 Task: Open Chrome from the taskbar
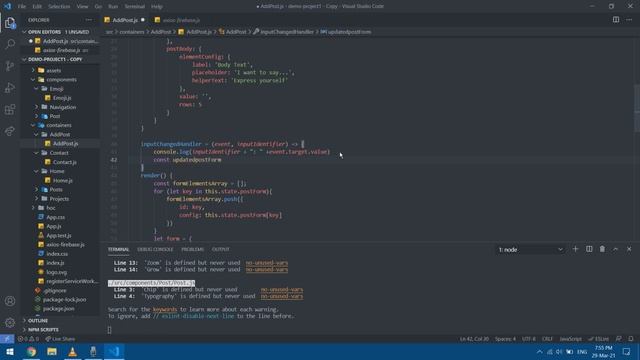(x=31, y=351)
